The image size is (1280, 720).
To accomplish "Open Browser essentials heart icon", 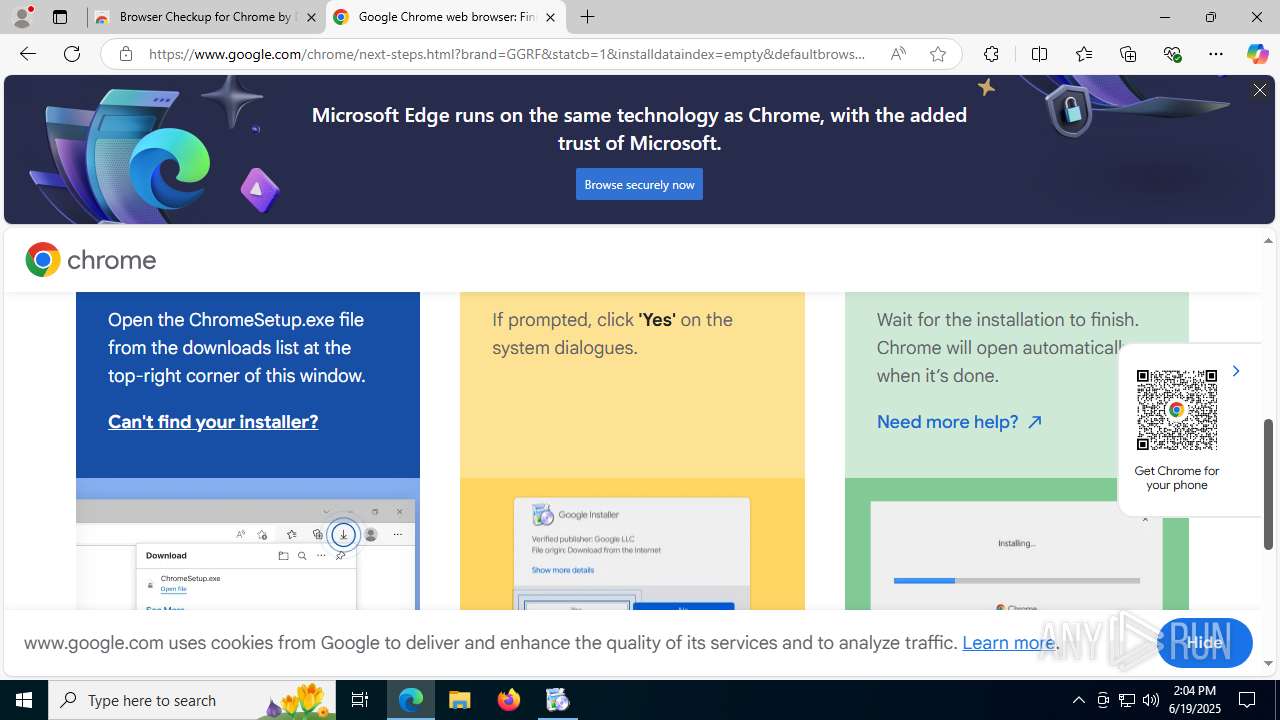I will click(x=1172, y=54).
